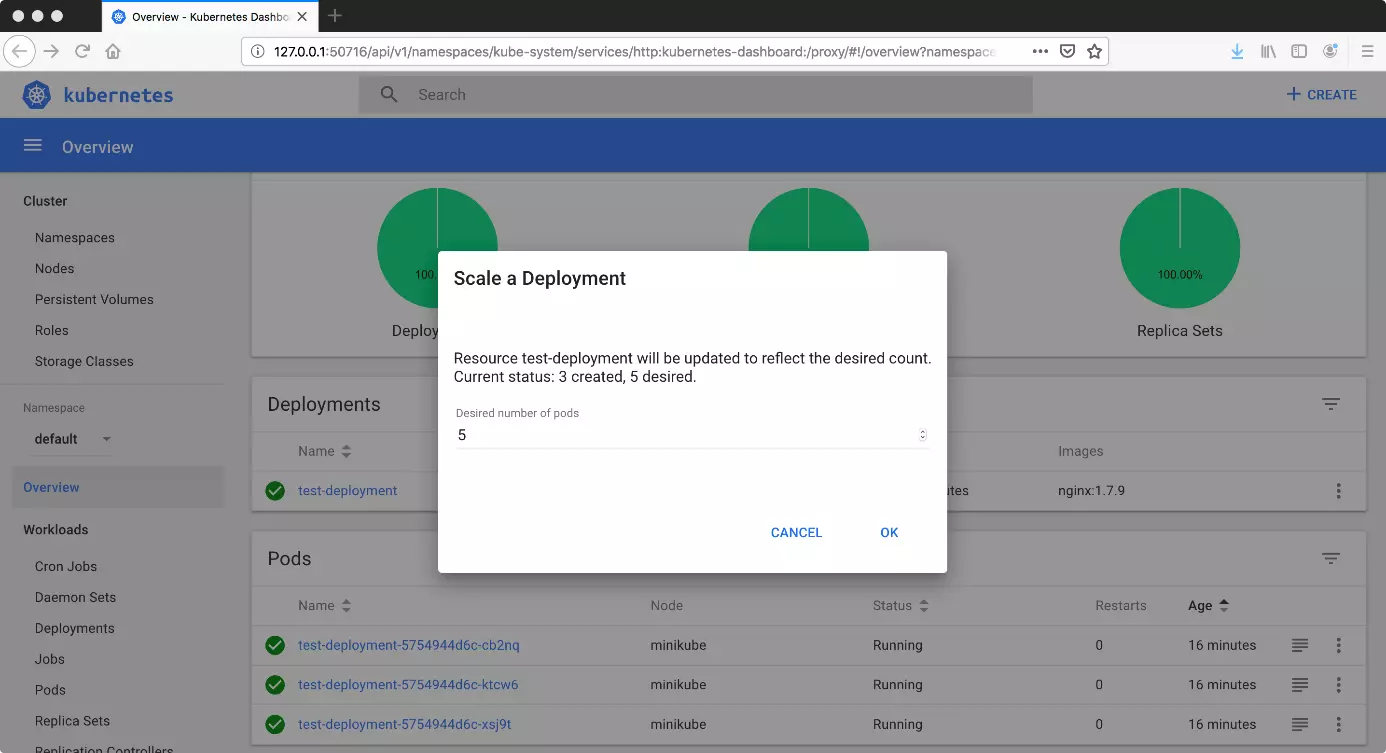Open pod test-deployment-5754944d6c-xsj9t
Image resolution: width=1386 pixels, height=753 pixels.
(404, 724)
